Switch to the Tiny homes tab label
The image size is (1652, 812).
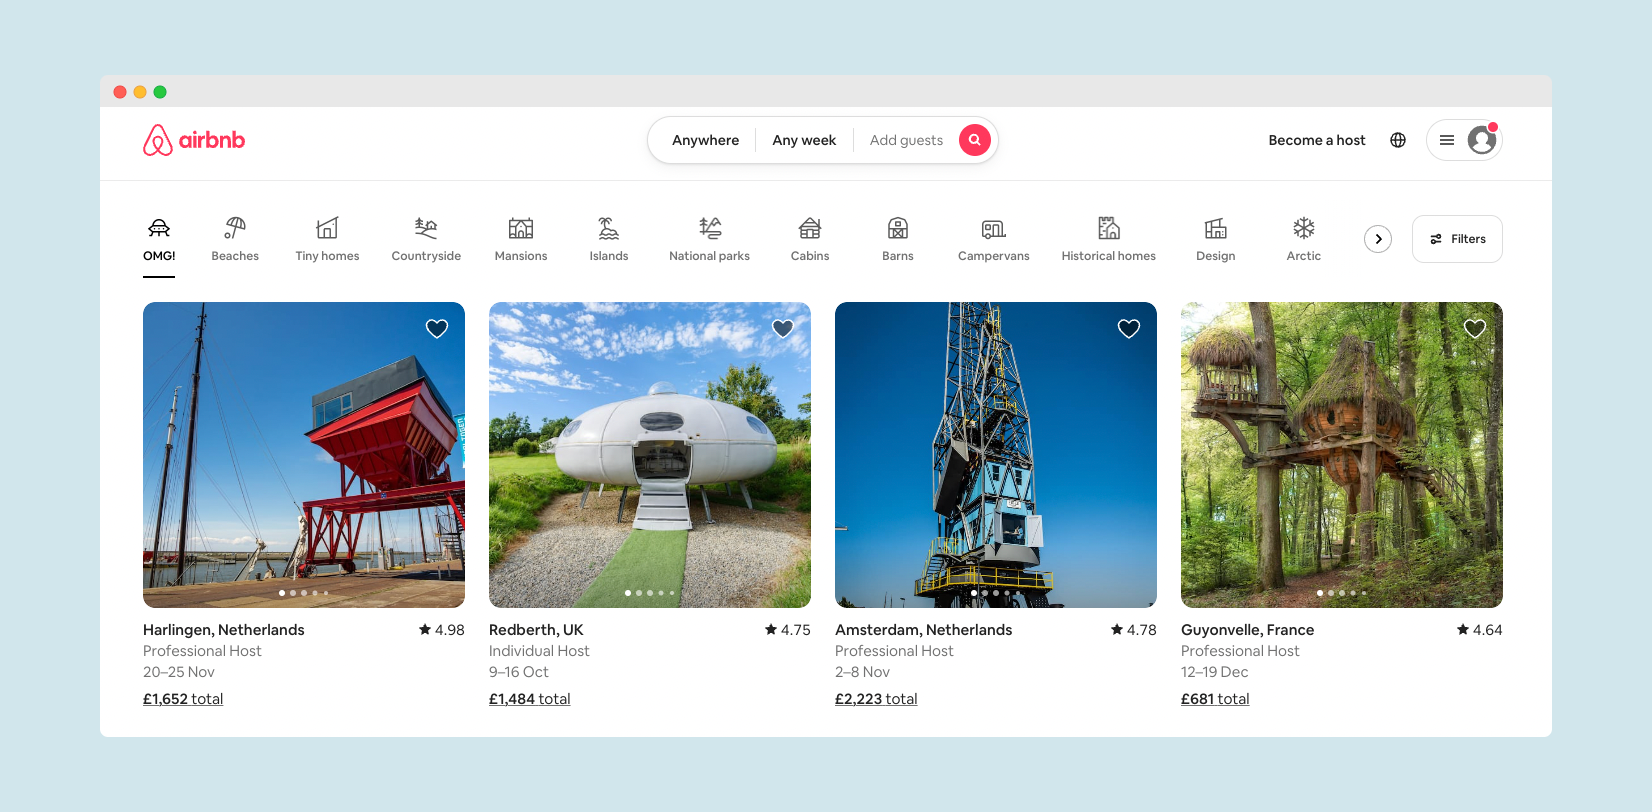[327, 256]
